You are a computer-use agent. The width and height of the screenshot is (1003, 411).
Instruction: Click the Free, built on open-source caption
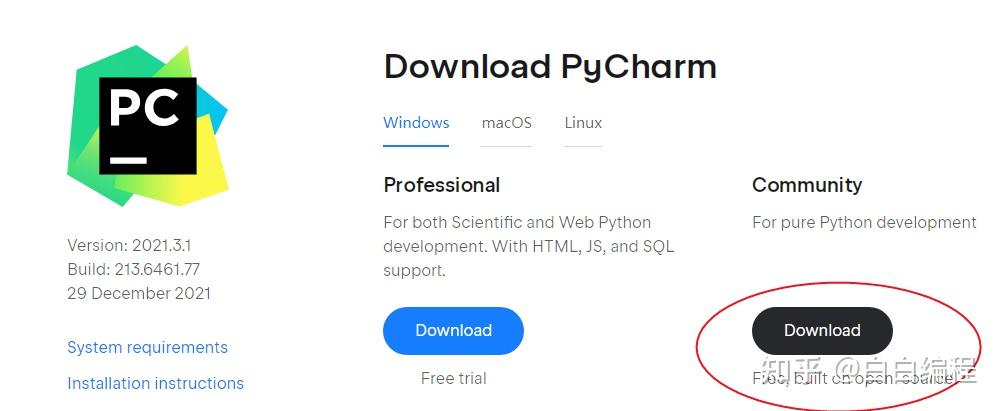click(854, 379)
